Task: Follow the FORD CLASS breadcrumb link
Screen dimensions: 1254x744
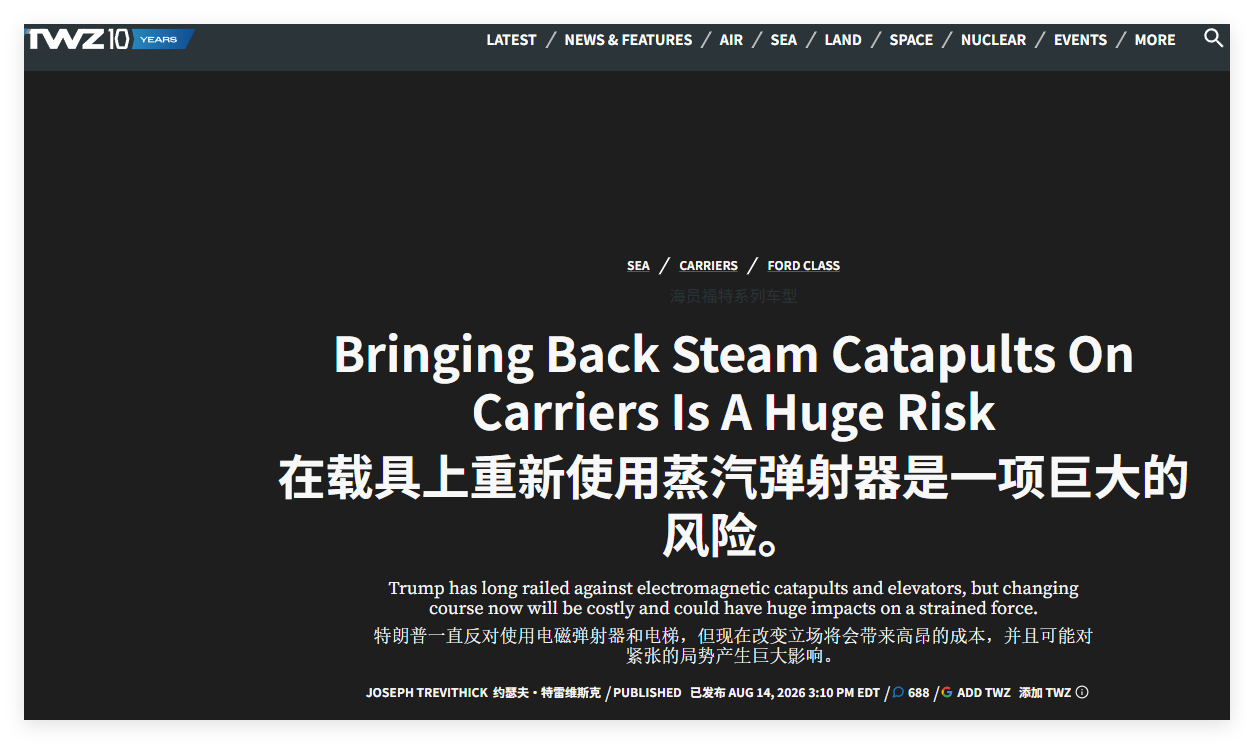Action: click(803, 266)
